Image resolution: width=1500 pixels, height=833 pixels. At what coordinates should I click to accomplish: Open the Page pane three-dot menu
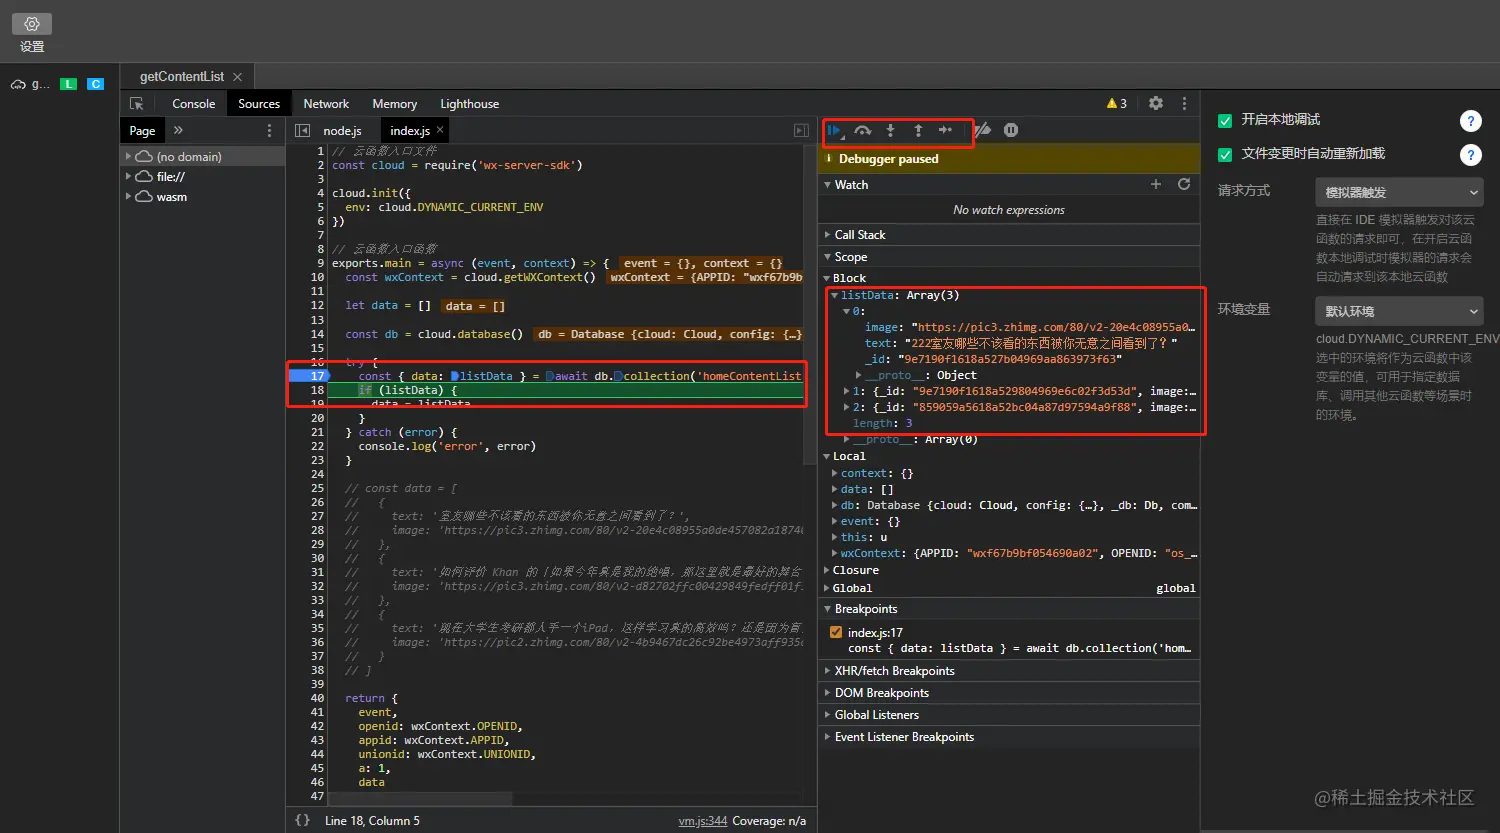[269, 131]
